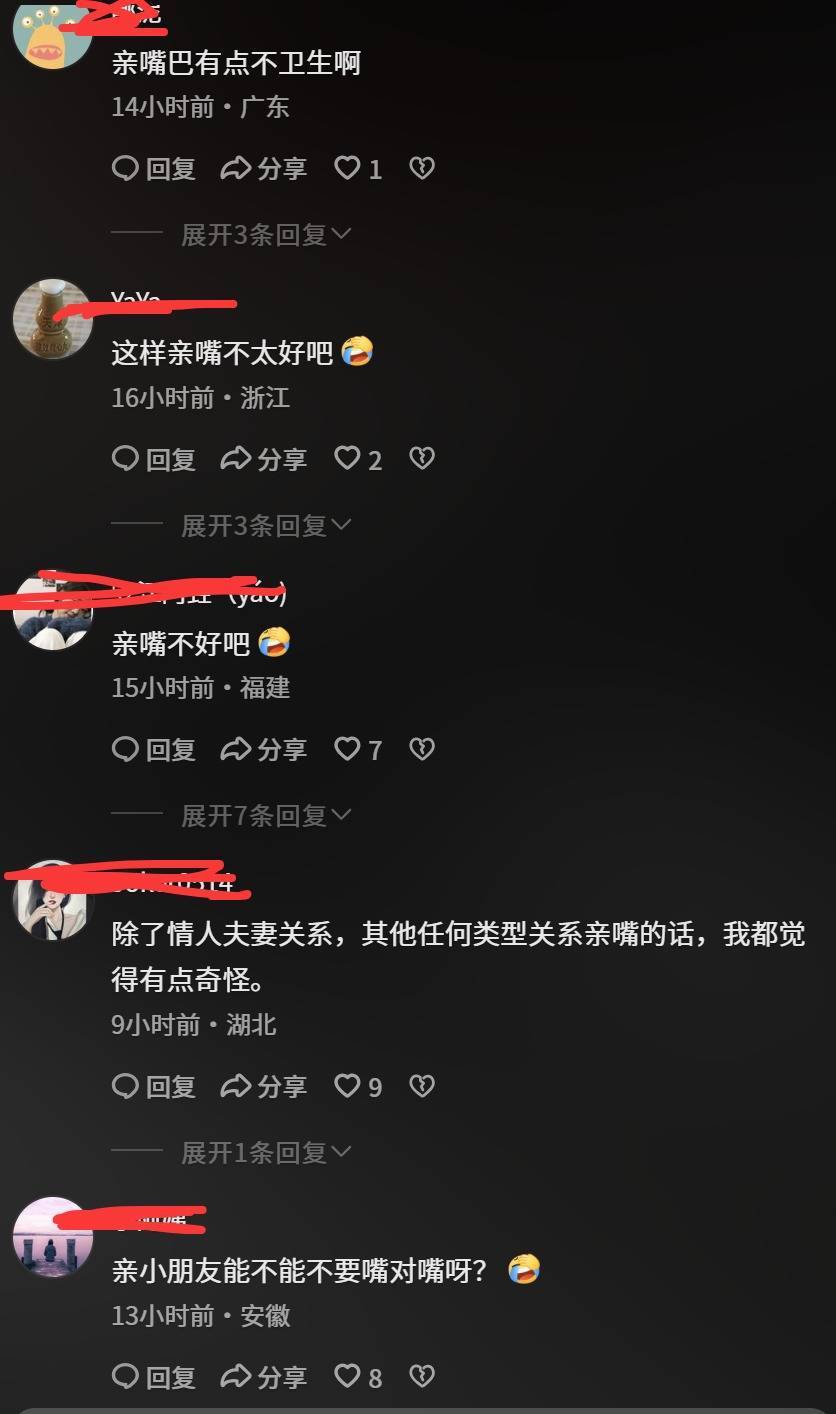Dislike the Hubei comment about couples
Screen dimensions: 836x1414
pyautogui.click(x=422, y=1087)
